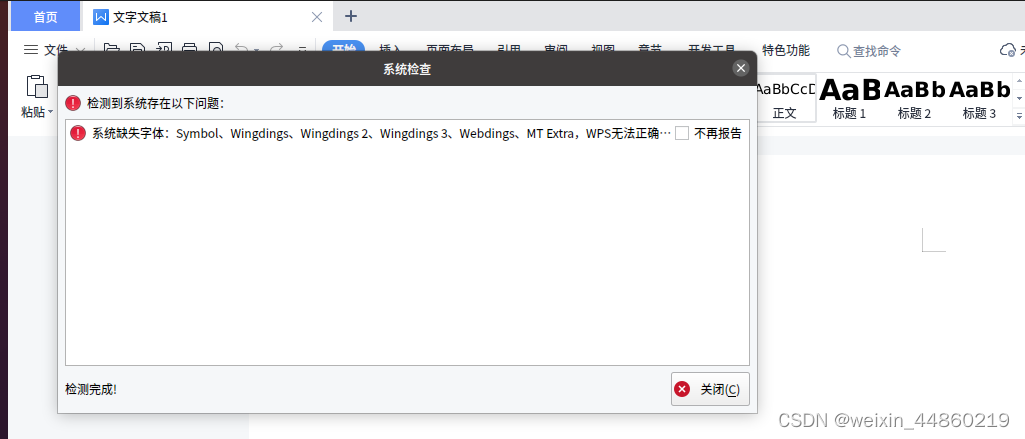Close the 文字文稿1 tab

(x=317, y=17)
